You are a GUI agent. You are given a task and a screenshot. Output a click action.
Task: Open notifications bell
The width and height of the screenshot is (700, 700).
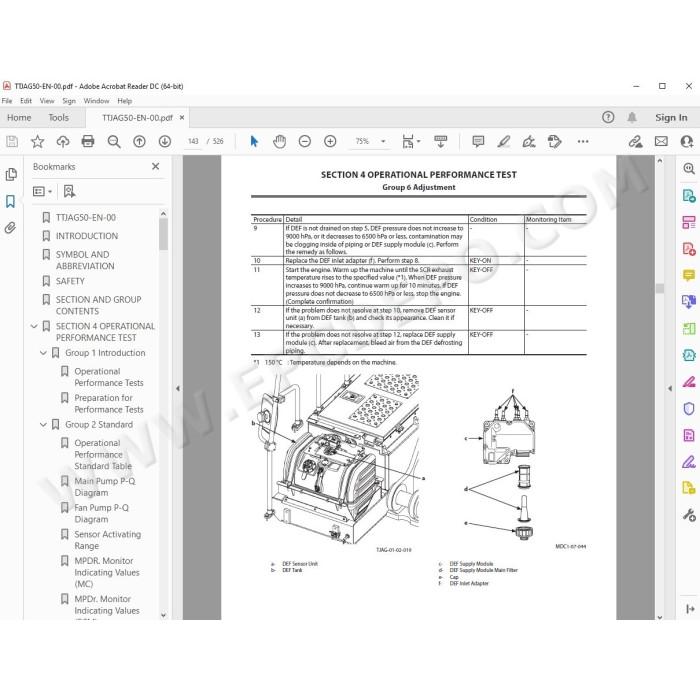tap(632, 117)
